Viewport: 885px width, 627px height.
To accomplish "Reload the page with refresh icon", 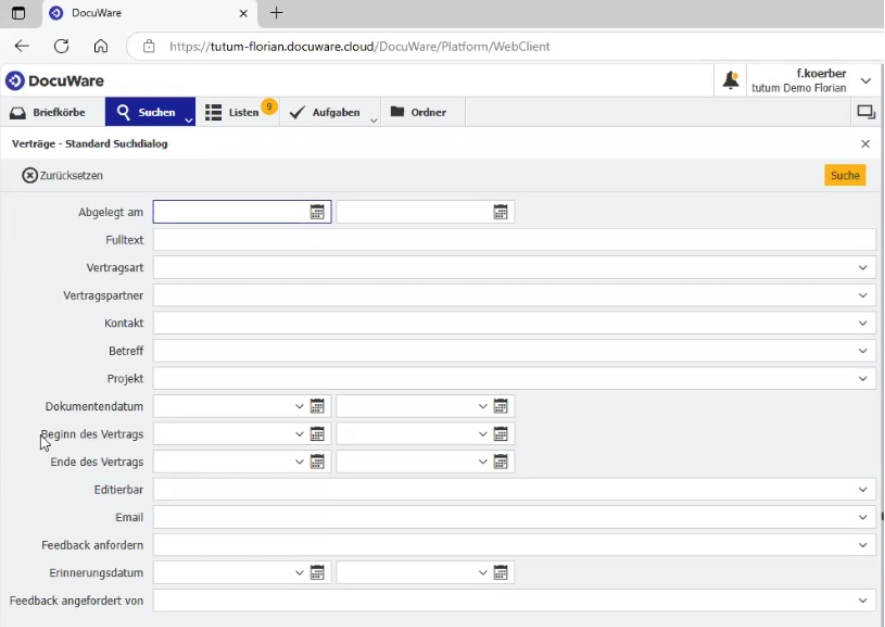I will tap(62, 46).
